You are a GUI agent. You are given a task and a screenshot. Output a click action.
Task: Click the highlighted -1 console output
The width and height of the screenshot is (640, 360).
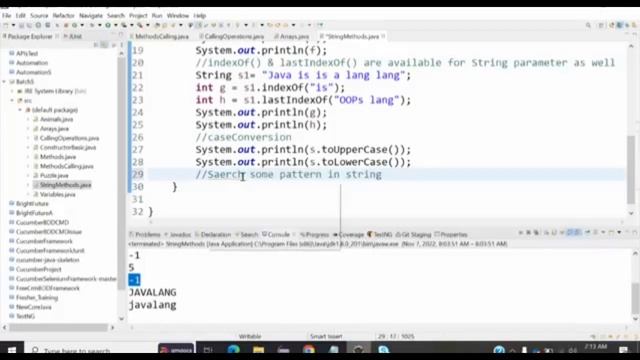(134, 280)
